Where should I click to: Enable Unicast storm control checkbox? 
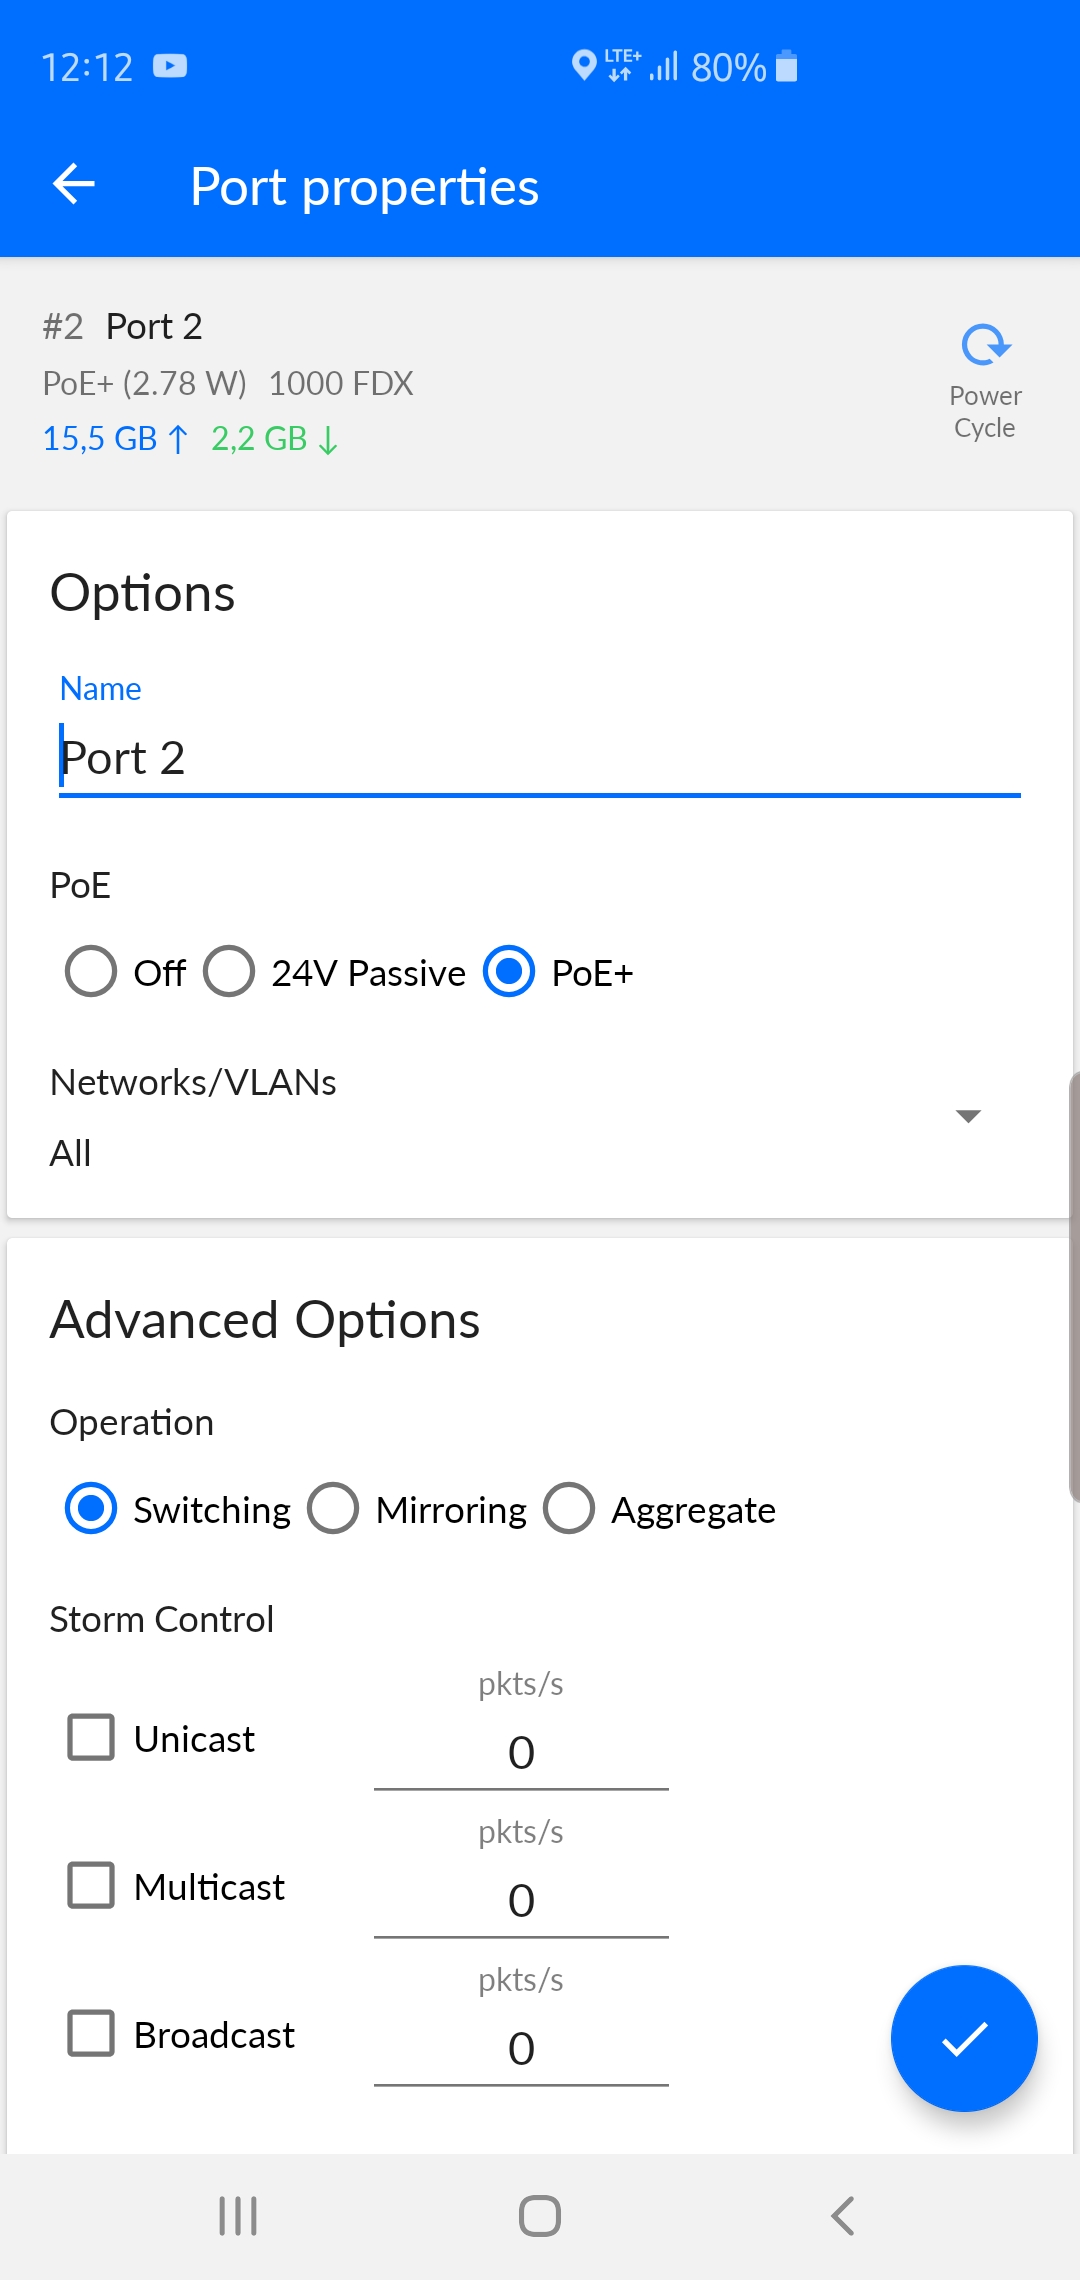pos(91,1738)
